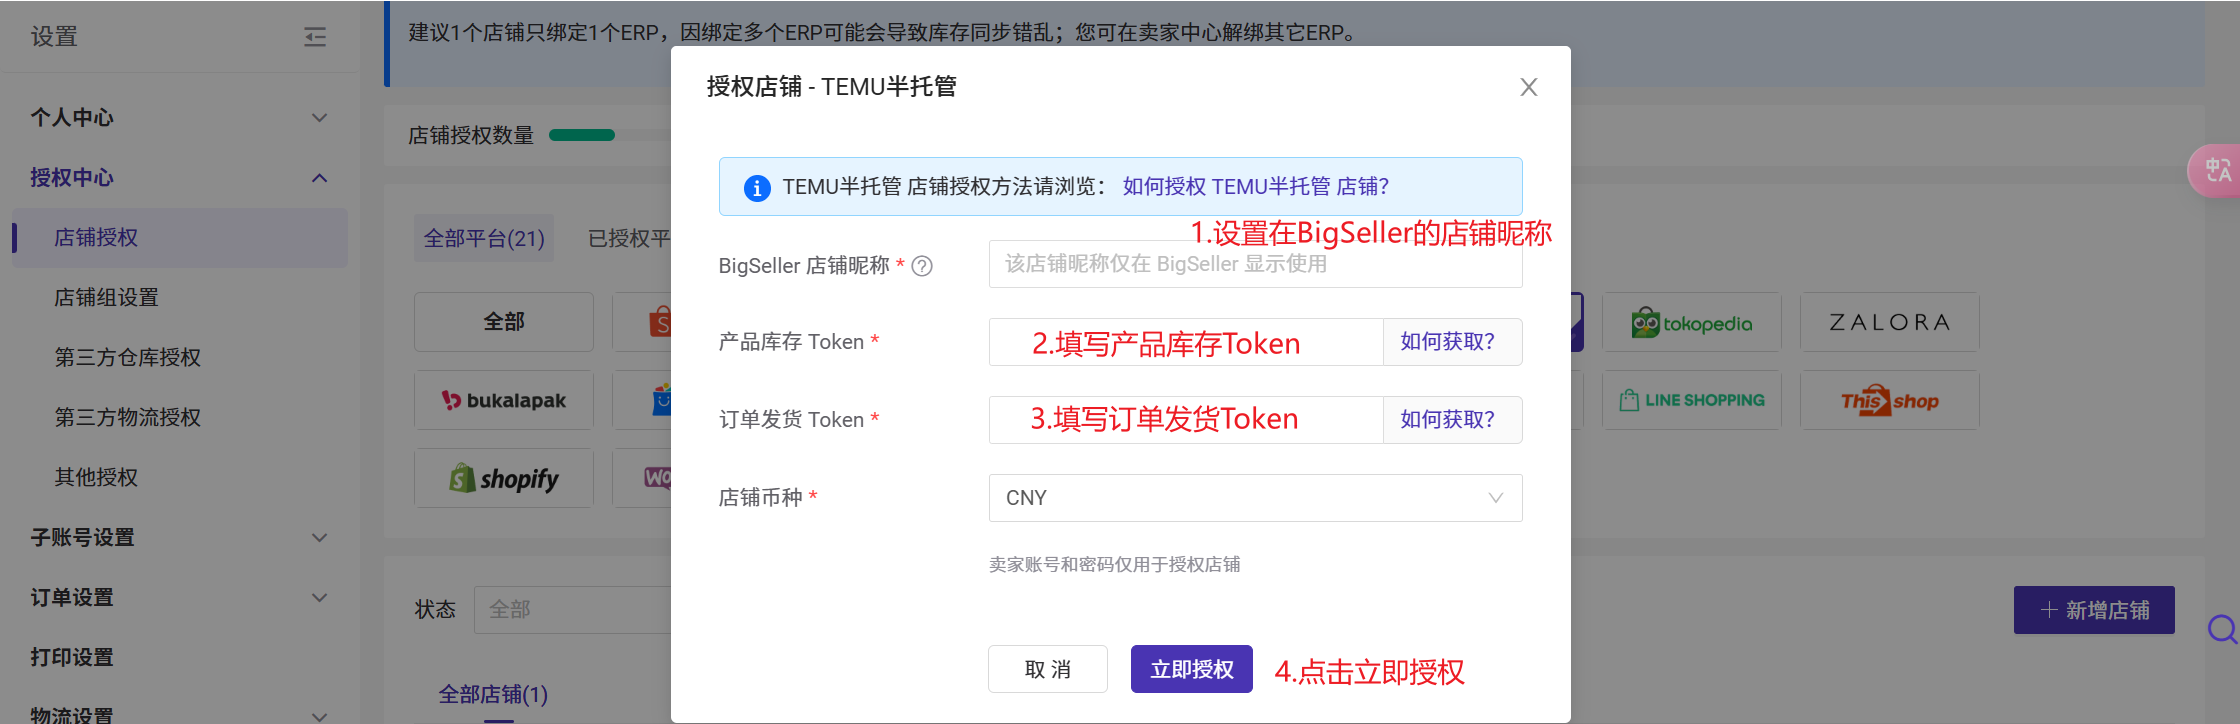
Task: Select the Shopify platform card
Action: click(x=503, y=478)
